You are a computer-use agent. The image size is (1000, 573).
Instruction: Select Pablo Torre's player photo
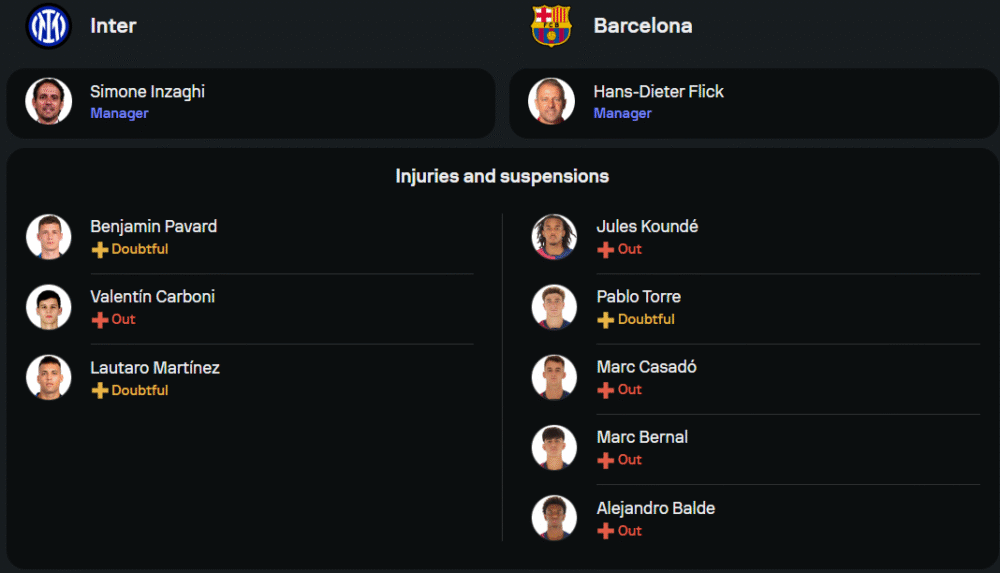[554, 307]
